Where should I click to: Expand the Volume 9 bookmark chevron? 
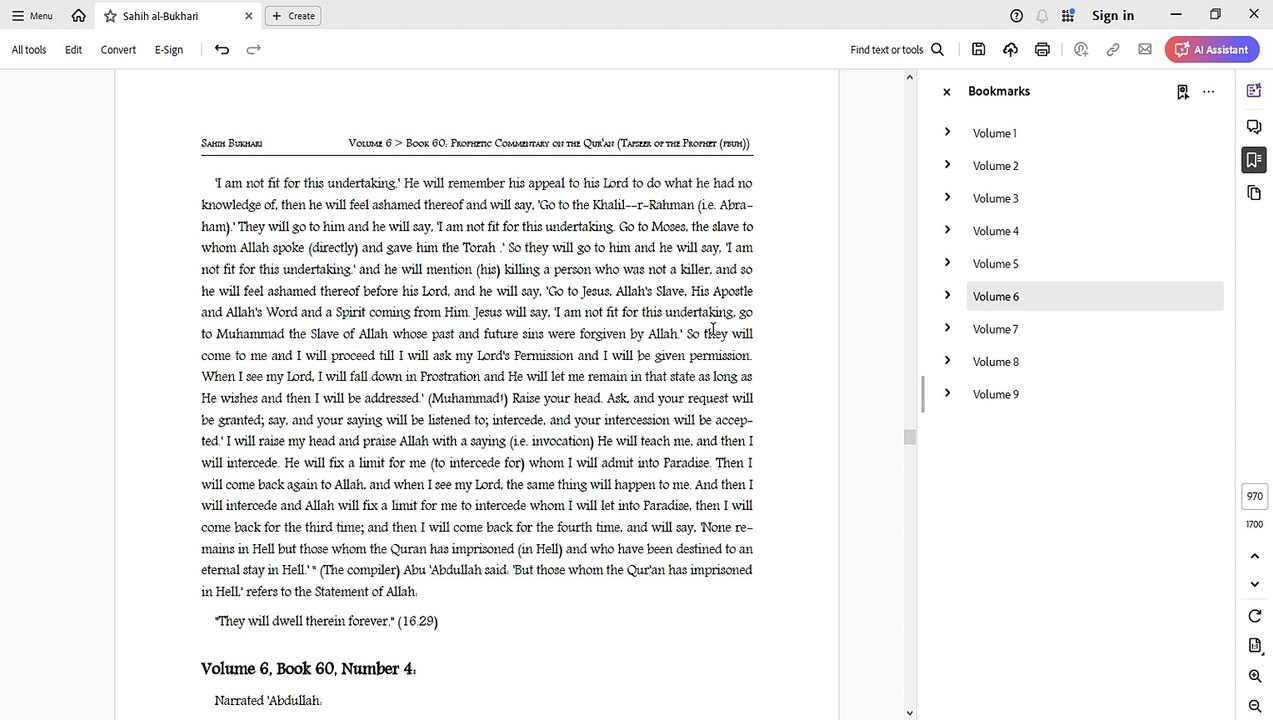947,393
